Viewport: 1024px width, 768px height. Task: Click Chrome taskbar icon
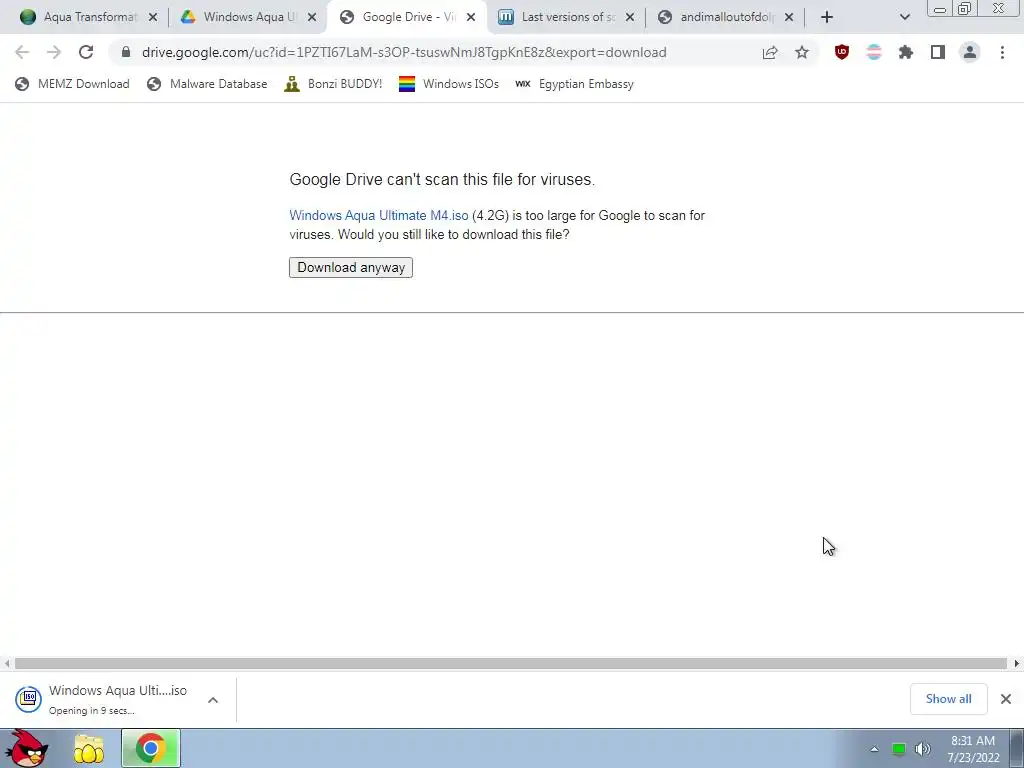[x=151, y=748]
